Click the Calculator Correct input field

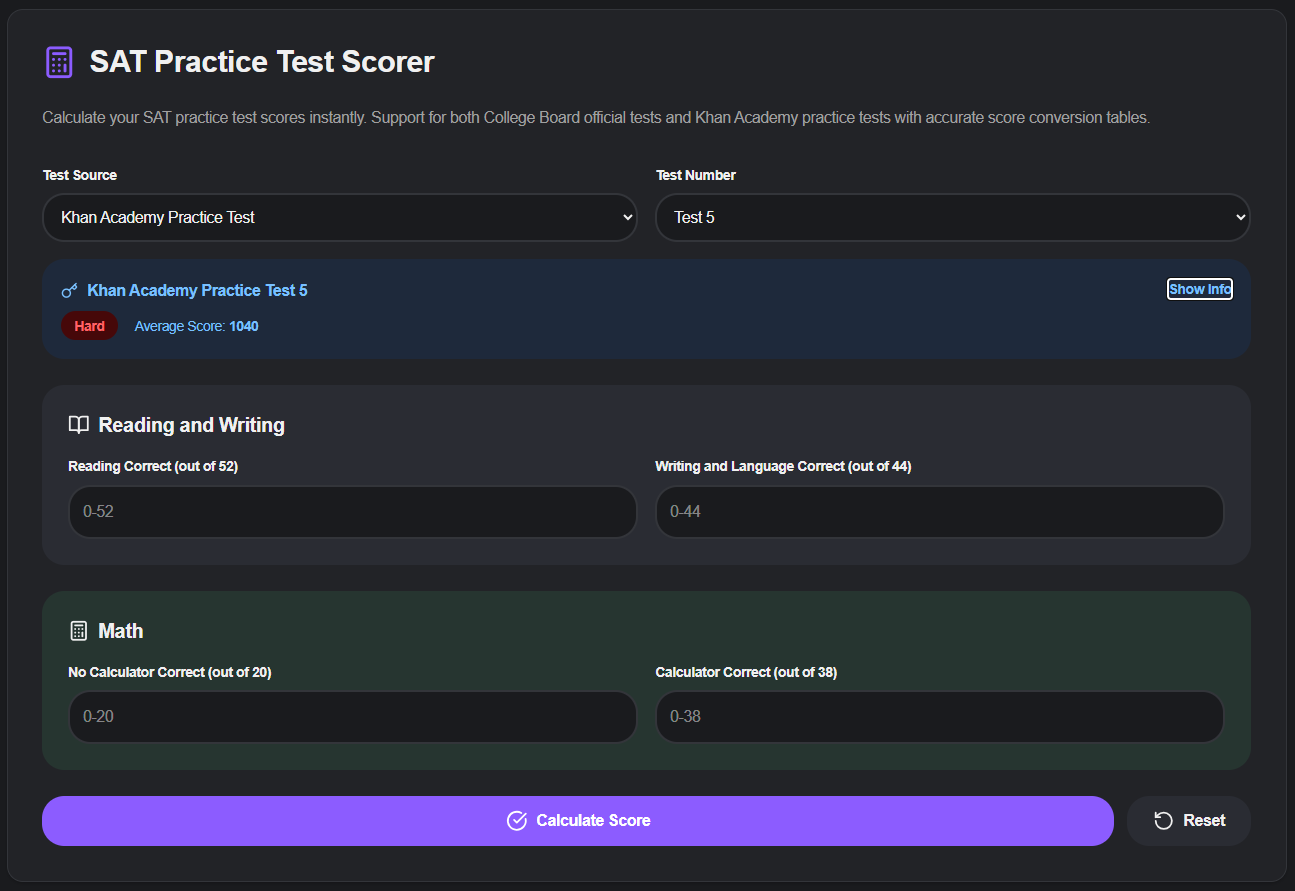pos(939,717)
